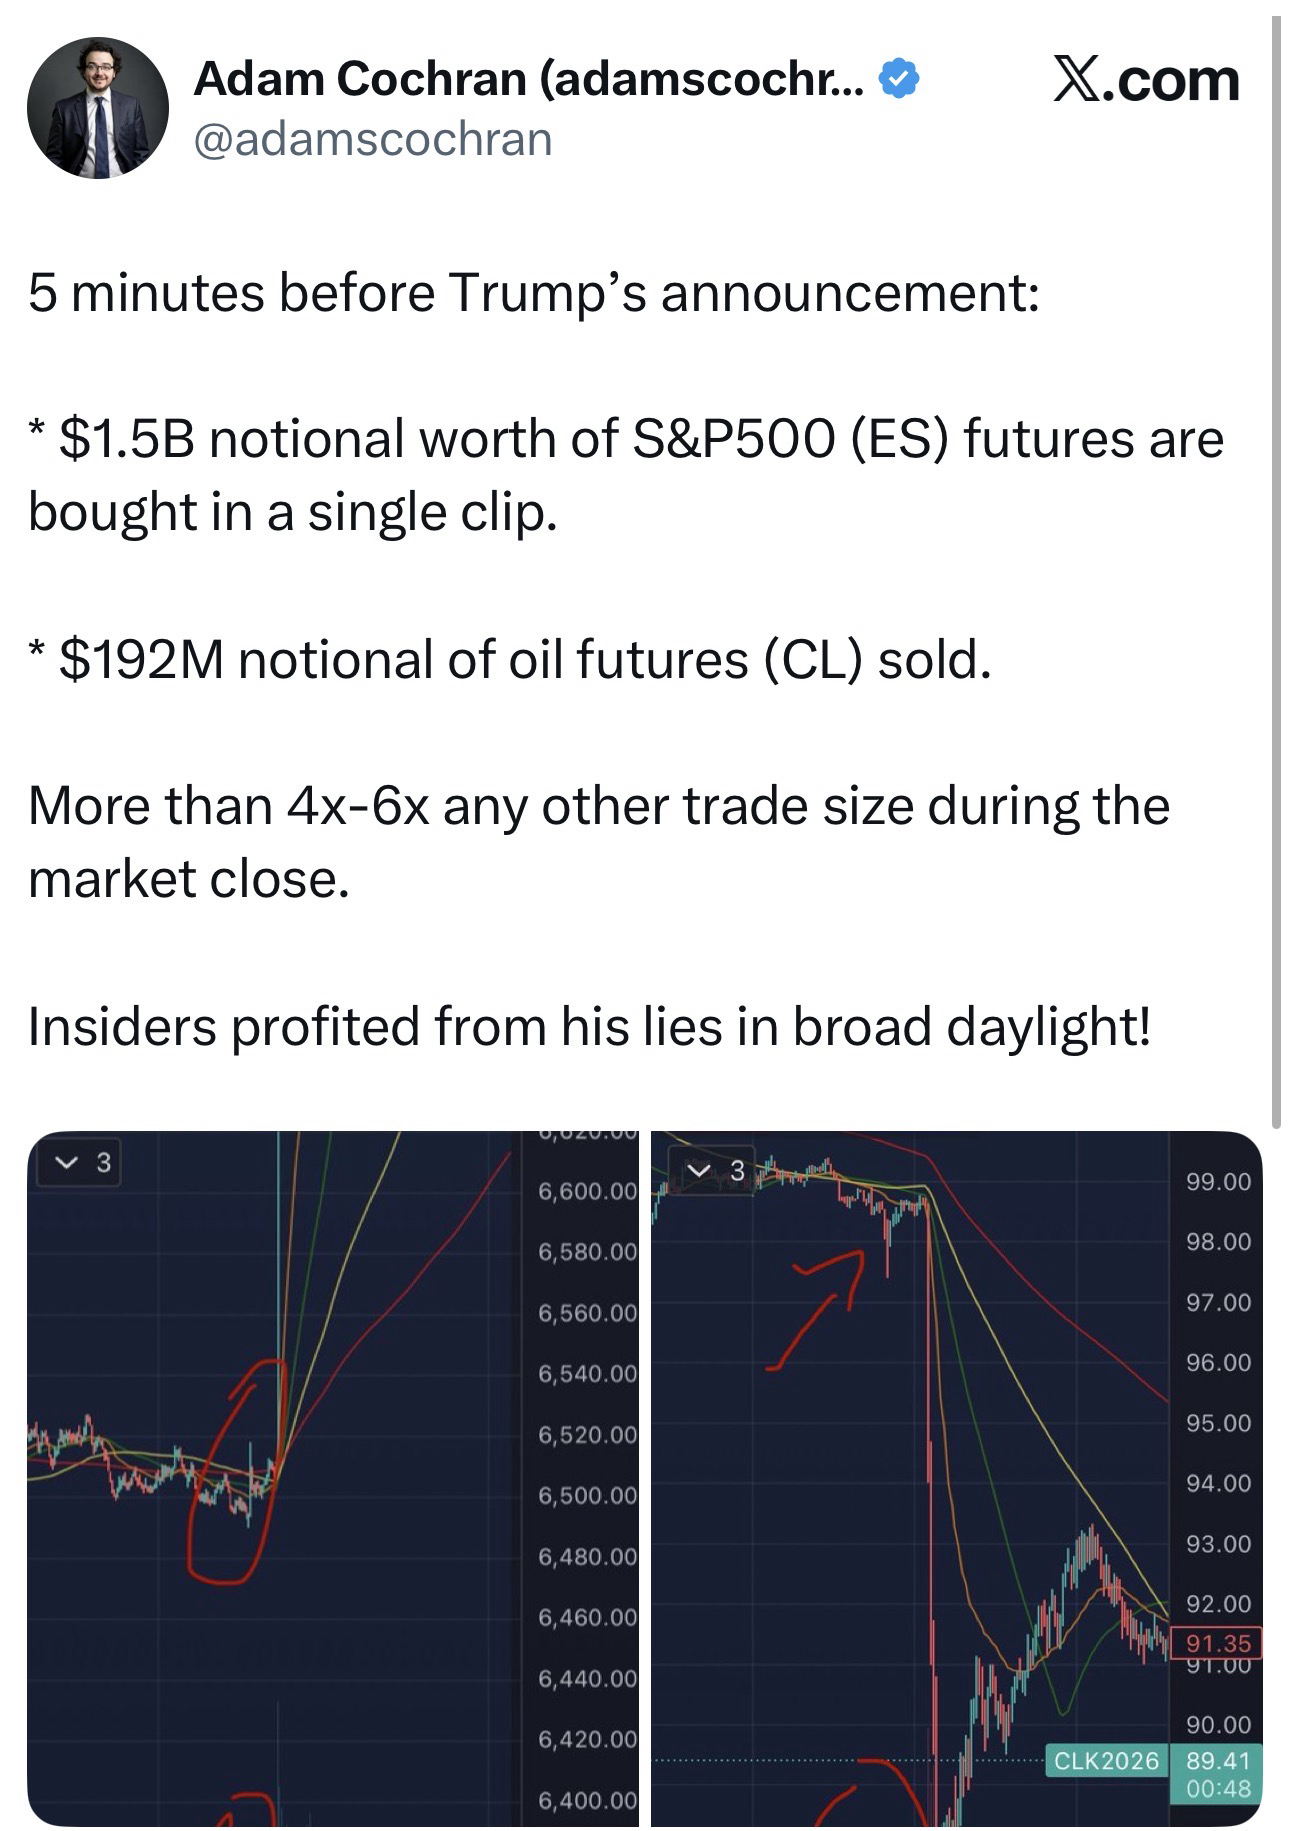Click the 89.41 current price label
The image size is (1290, 1831).
click(x=1218, y=1760)
